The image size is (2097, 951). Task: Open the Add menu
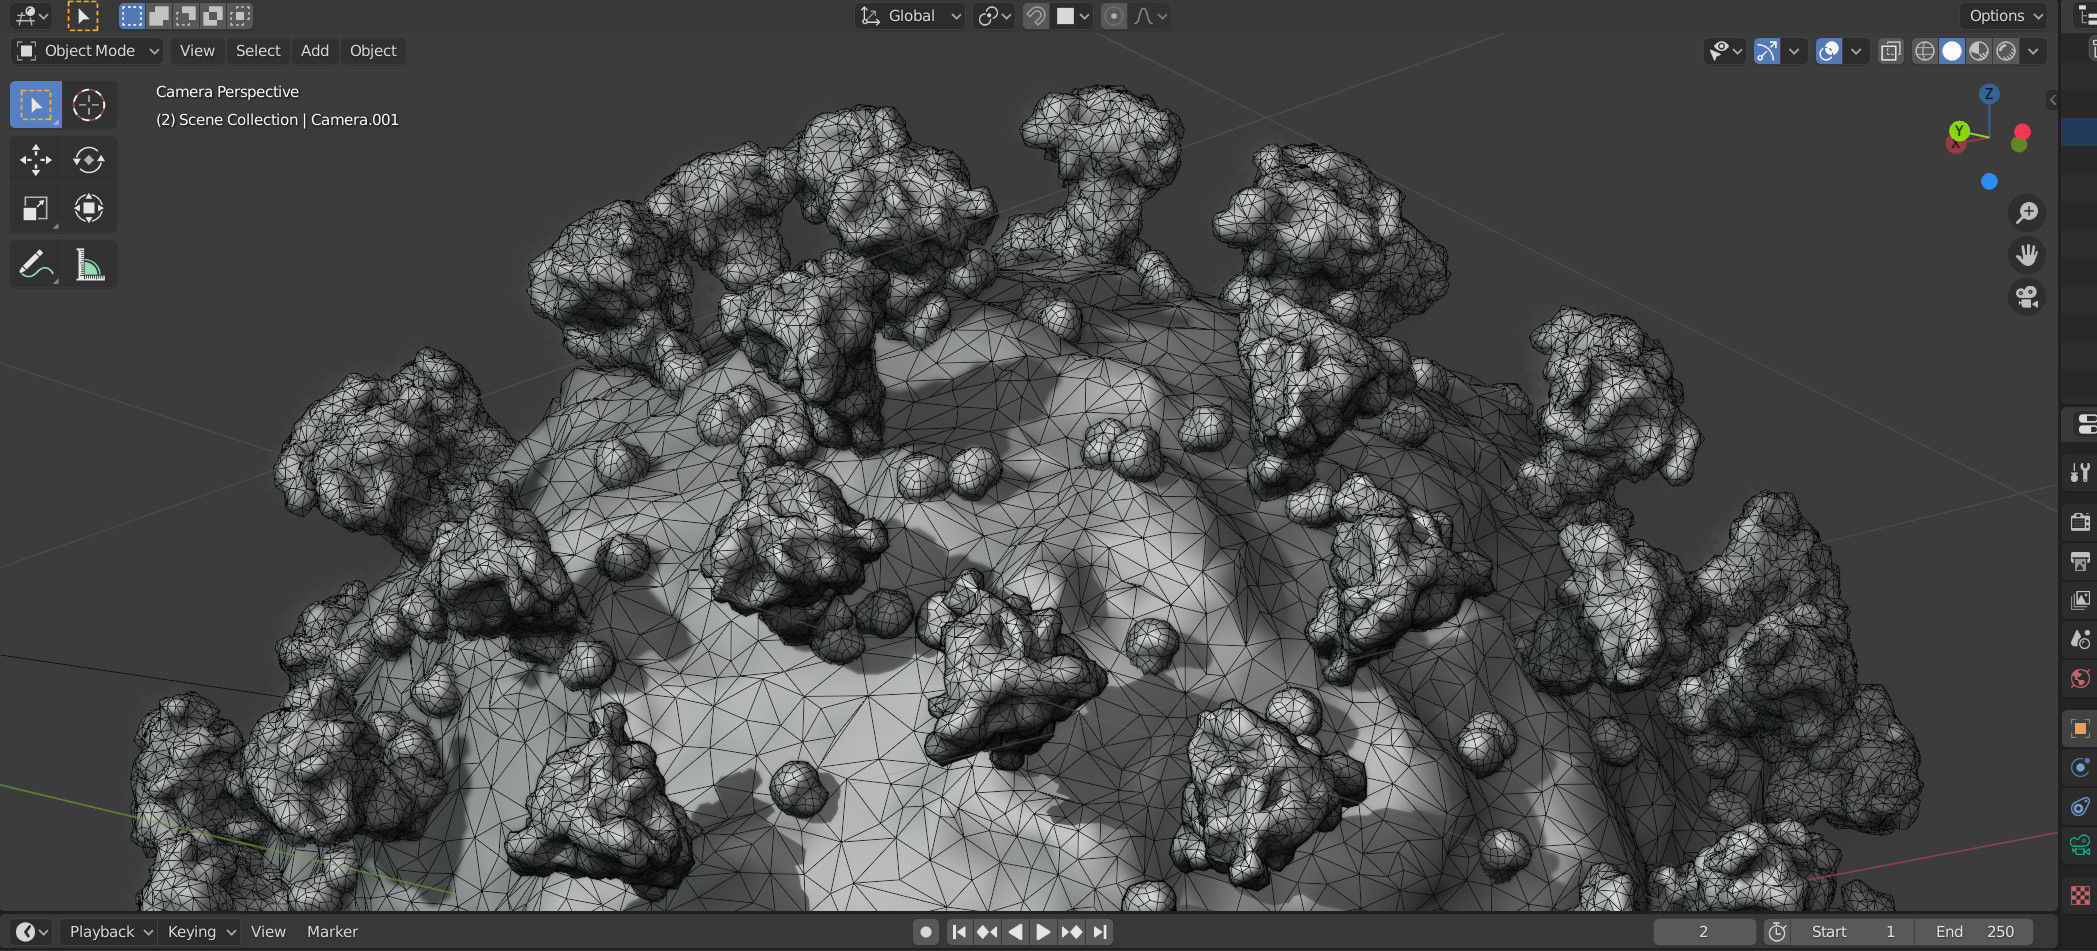click(x=315, y=51)
